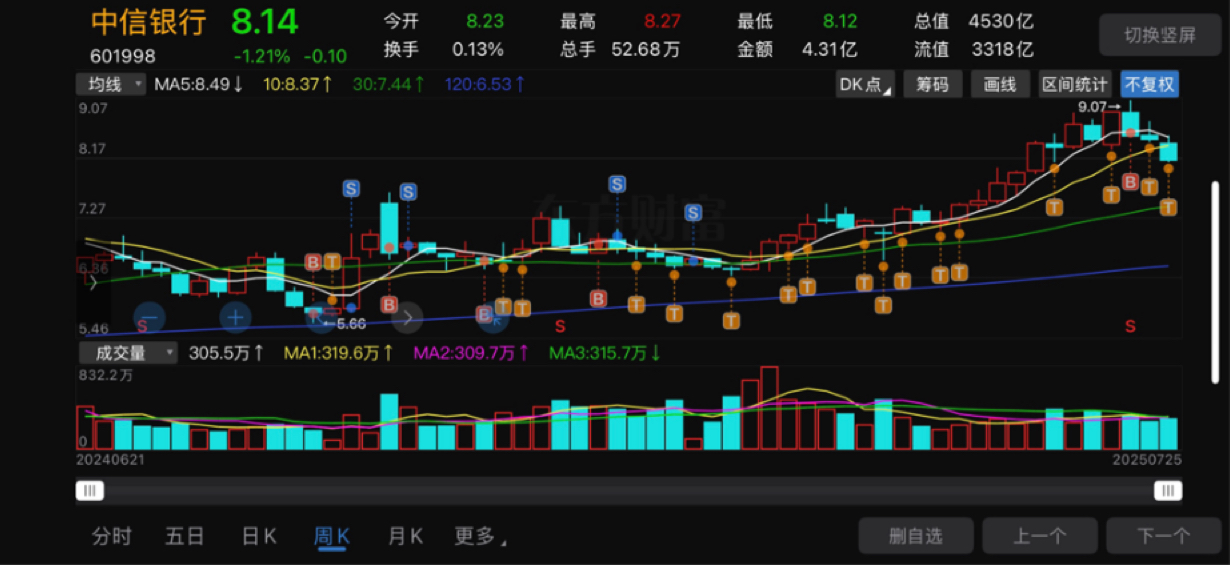The image size is (1230, 565).
Task: Tap the latest cyan volume bar
Action: [x=1168, y=434]
